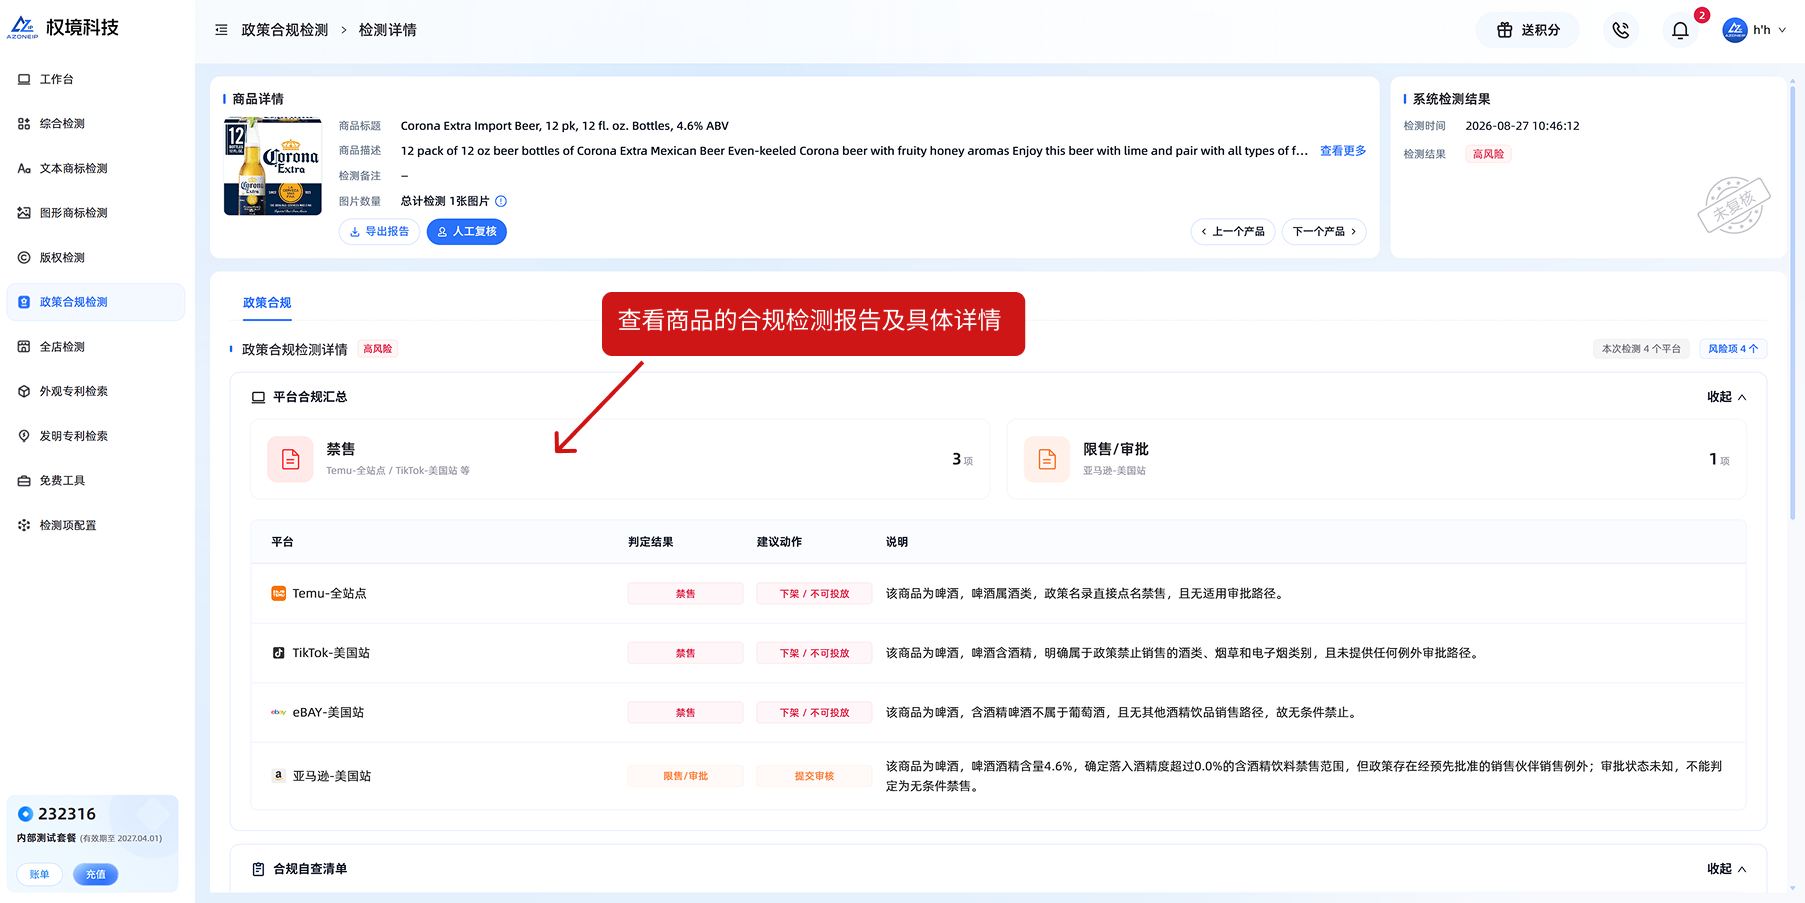This screenshot has width=1805, height=903.
Task: Click the 免费工具 toolbox icon
Action: pos(24,481)
